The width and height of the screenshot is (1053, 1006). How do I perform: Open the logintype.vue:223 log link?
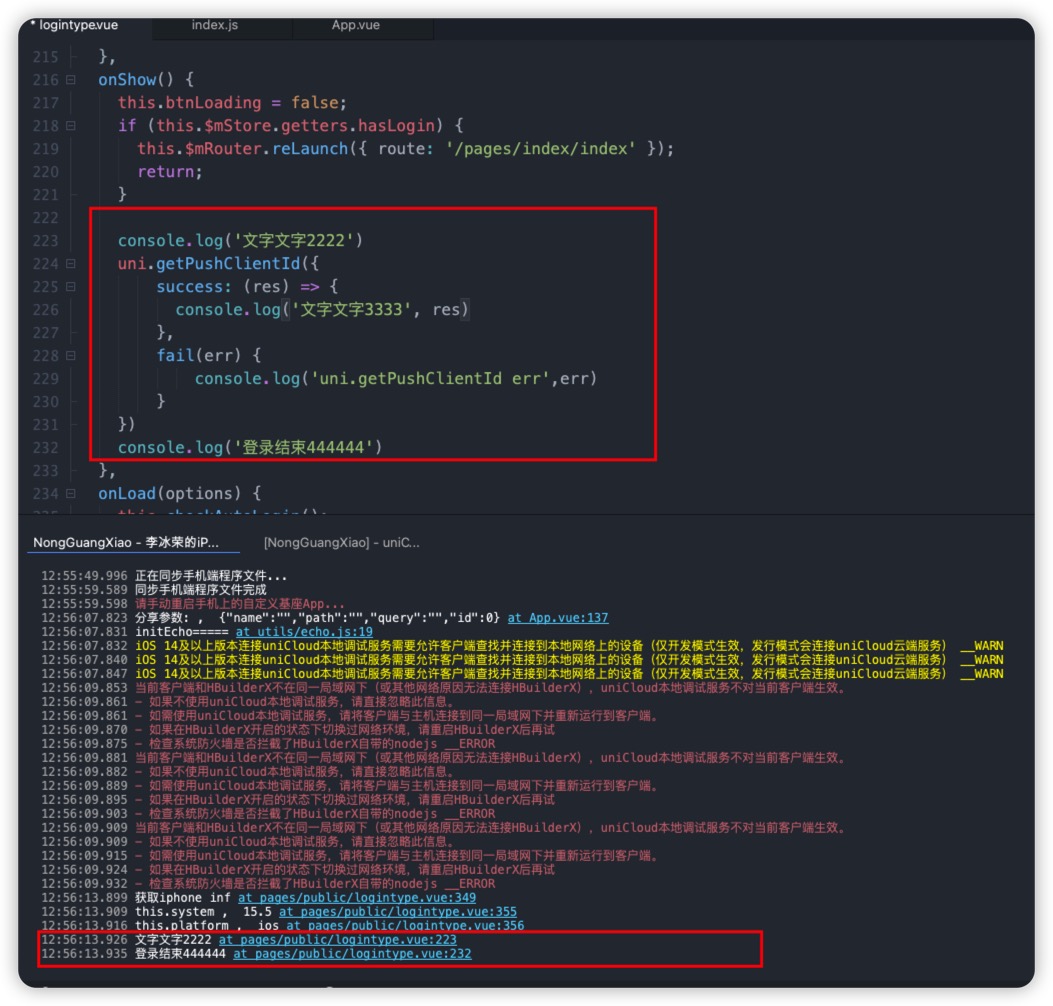click(x=337, y=940)
